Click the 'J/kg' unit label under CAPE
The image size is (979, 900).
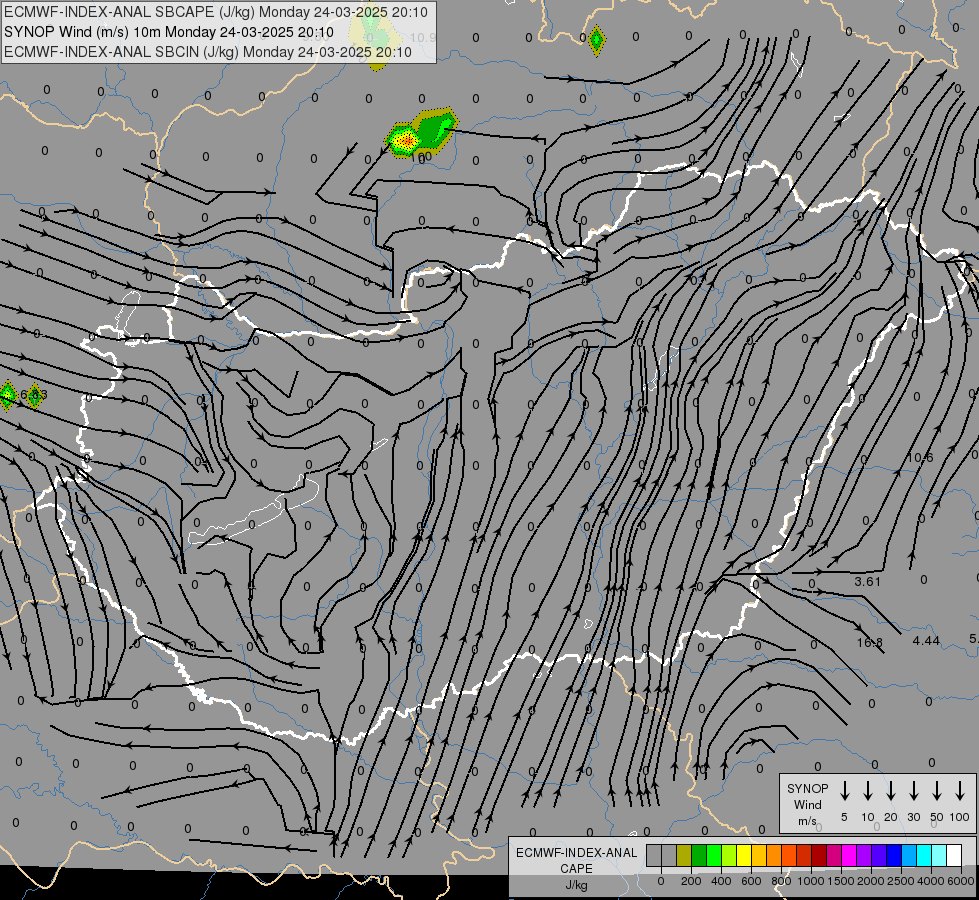[576, 885]
